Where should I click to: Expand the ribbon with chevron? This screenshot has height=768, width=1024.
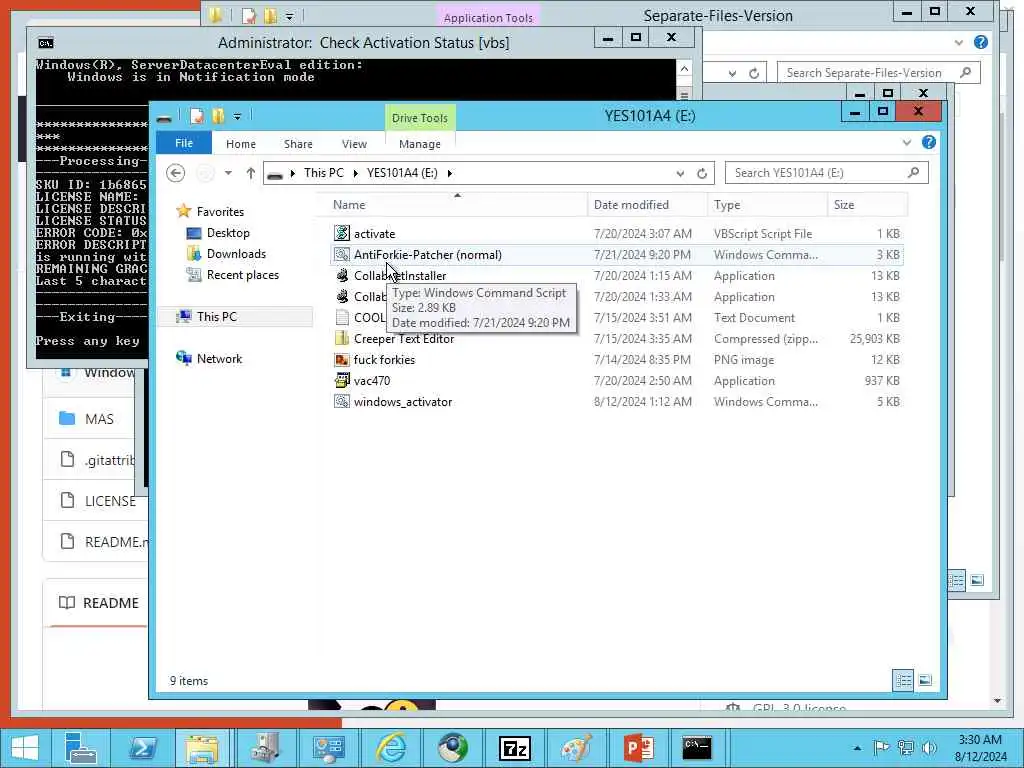coord(906,143)
